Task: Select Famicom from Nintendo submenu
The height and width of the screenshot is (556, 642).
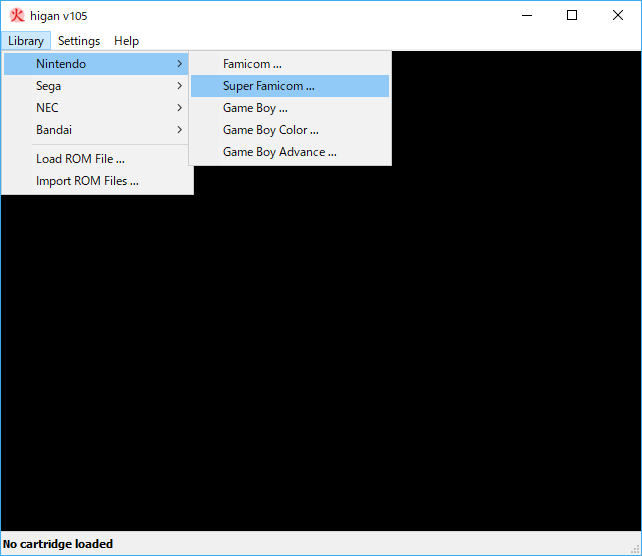Action: coord(252,64)
